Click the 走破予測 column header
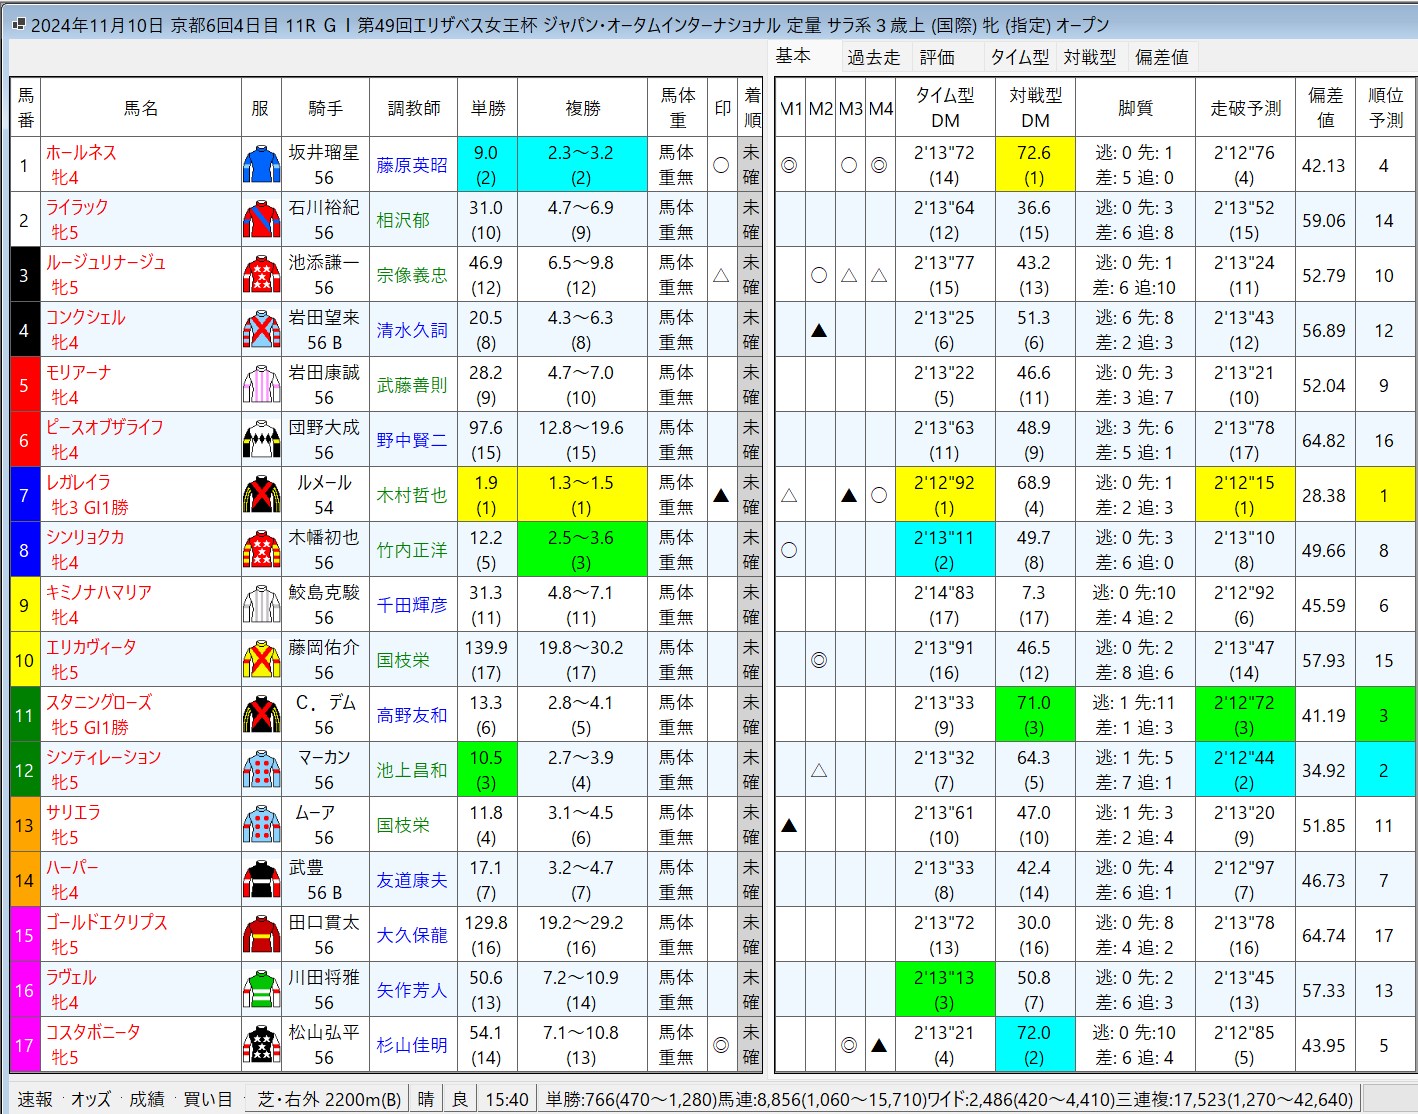The image size is (1418, 1114). click(x=1245, y=108)
